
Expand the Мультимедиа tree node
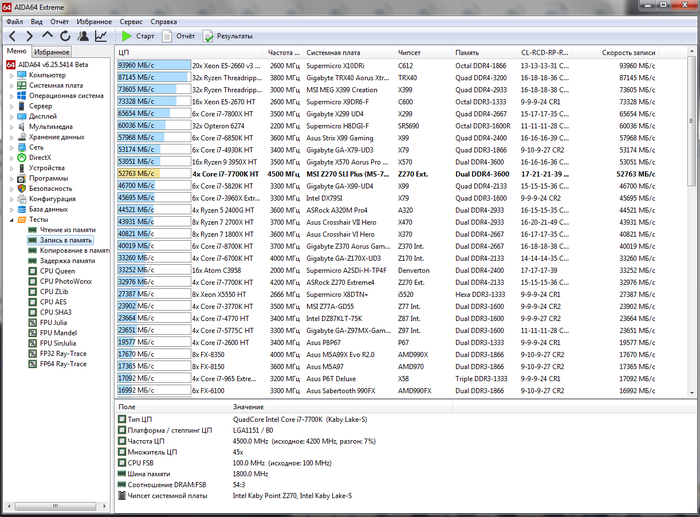click(12, 127)
